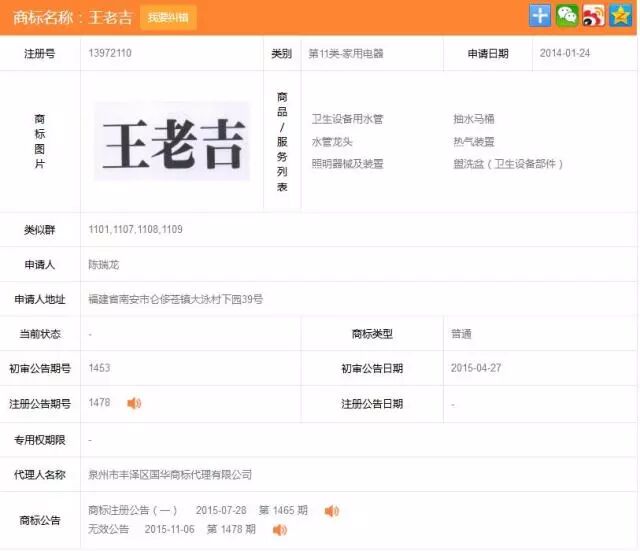Click the 王老吉 trademark image

click(x=172, y=142)
